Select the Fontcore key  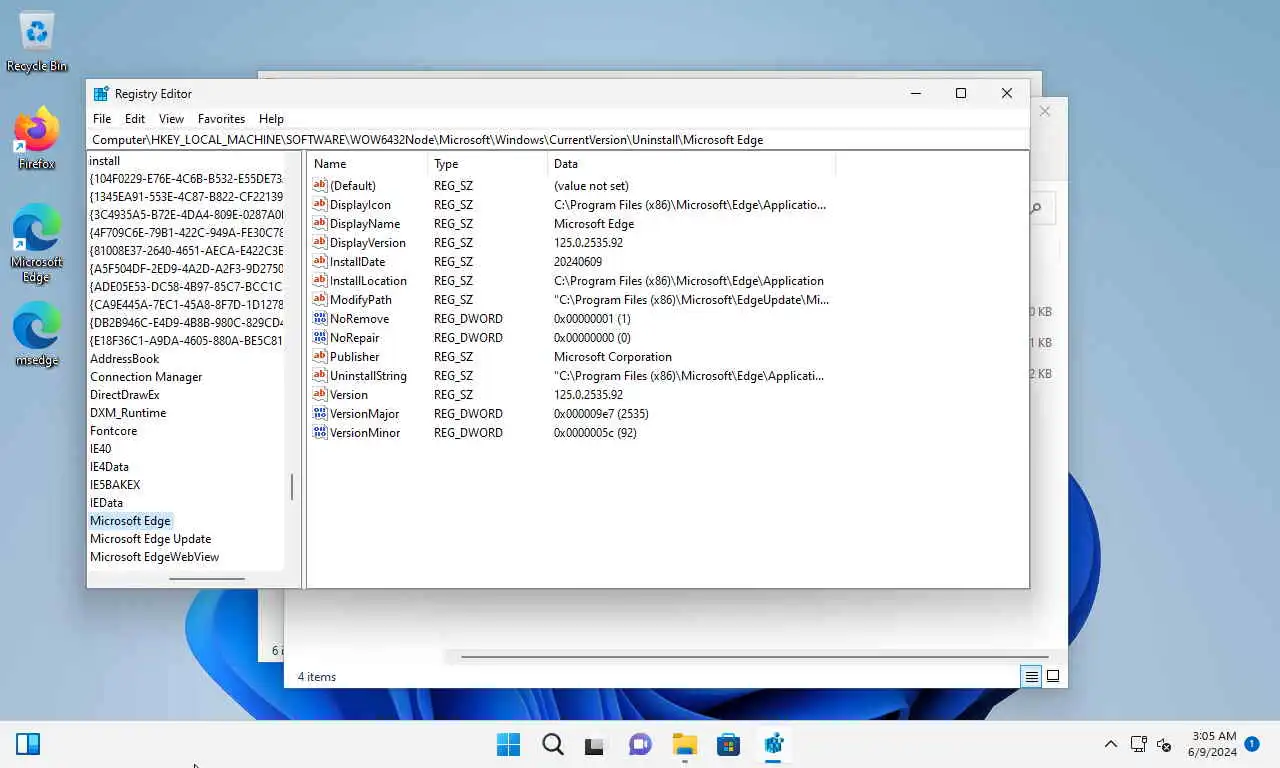114,431
